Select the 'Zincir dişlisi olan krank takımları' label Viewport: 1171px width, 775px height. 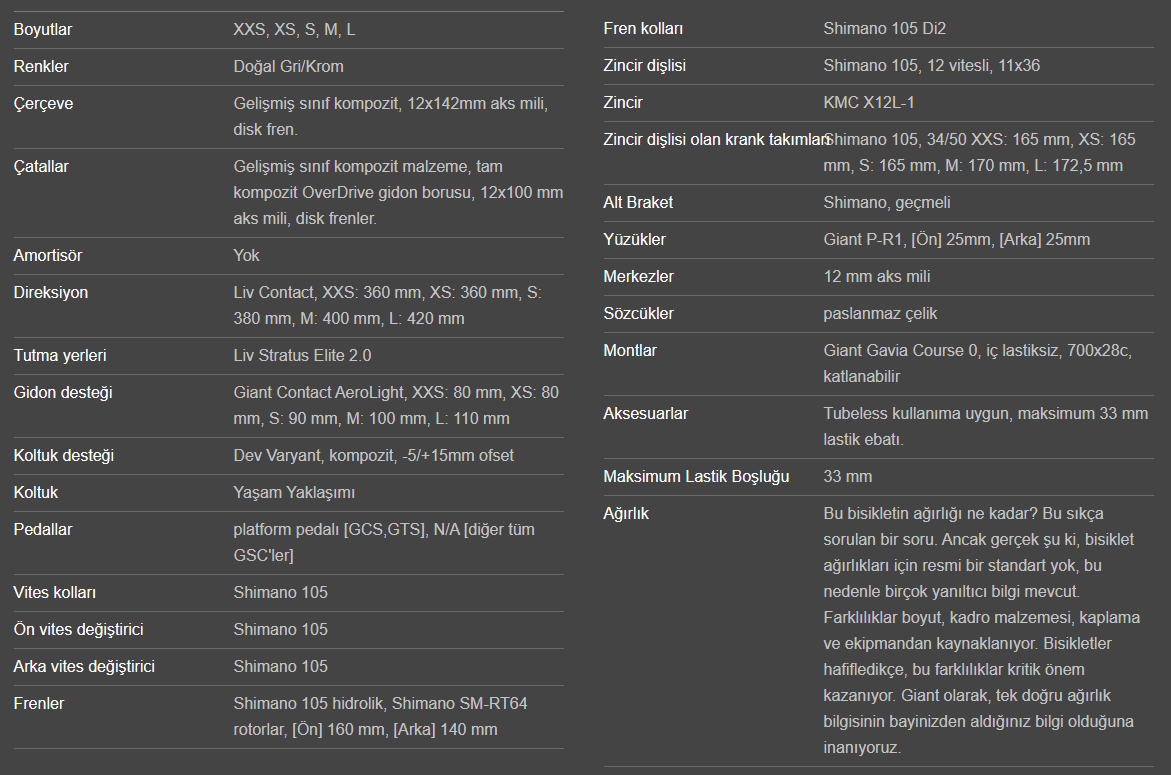[717, 140]
